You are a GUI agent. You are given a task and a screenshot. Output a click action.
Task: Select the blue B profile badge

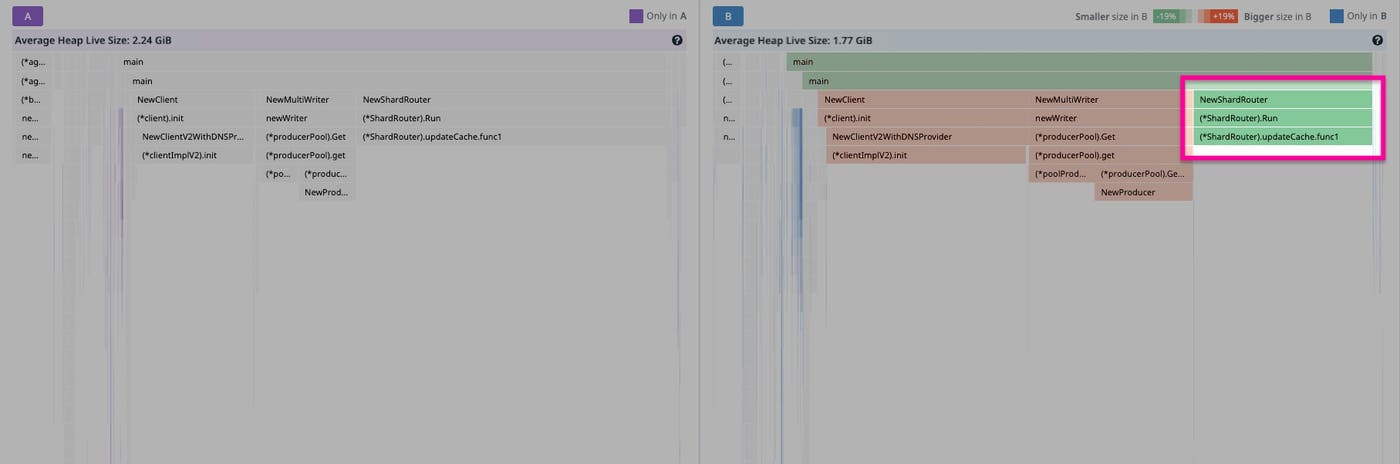(728, 16)
